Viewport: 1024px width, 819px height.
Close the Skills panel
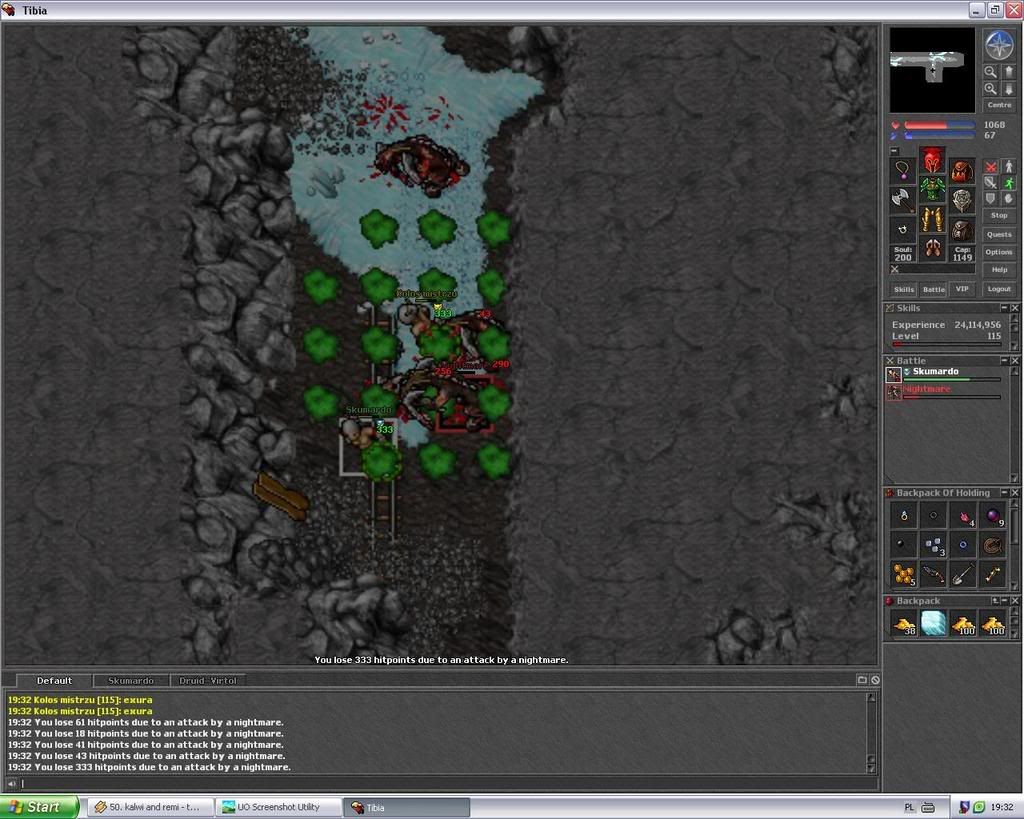tap(1015, 308)
